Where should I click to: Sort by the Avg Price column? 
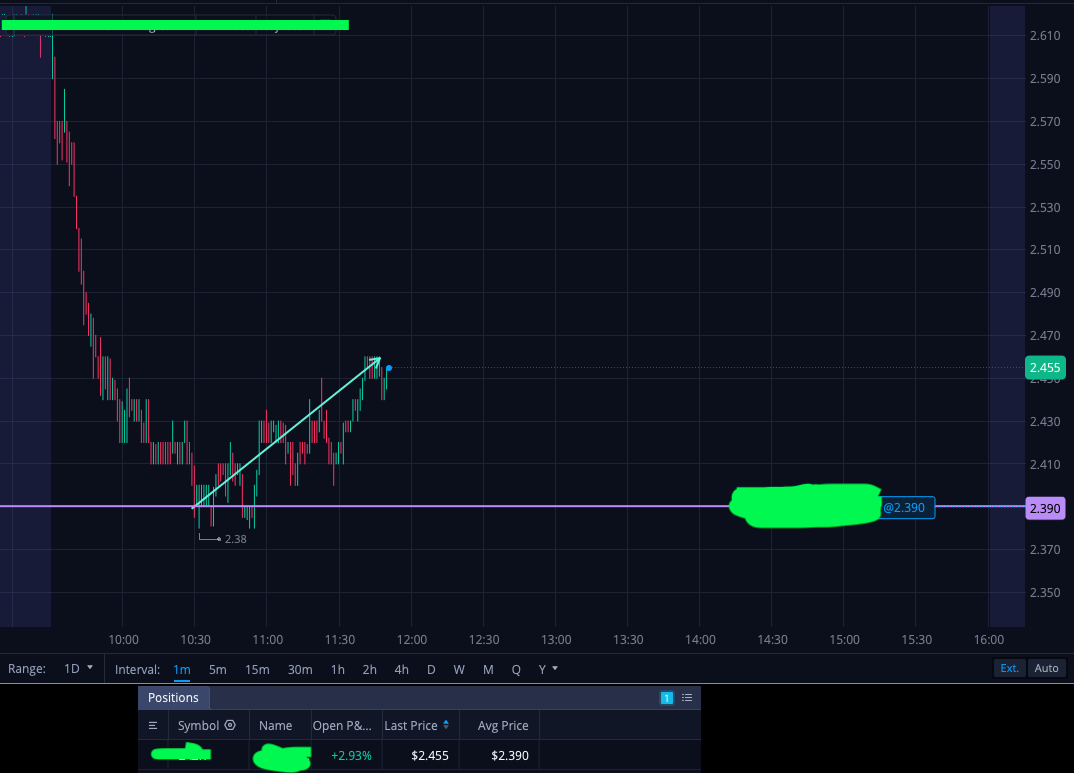503,726
